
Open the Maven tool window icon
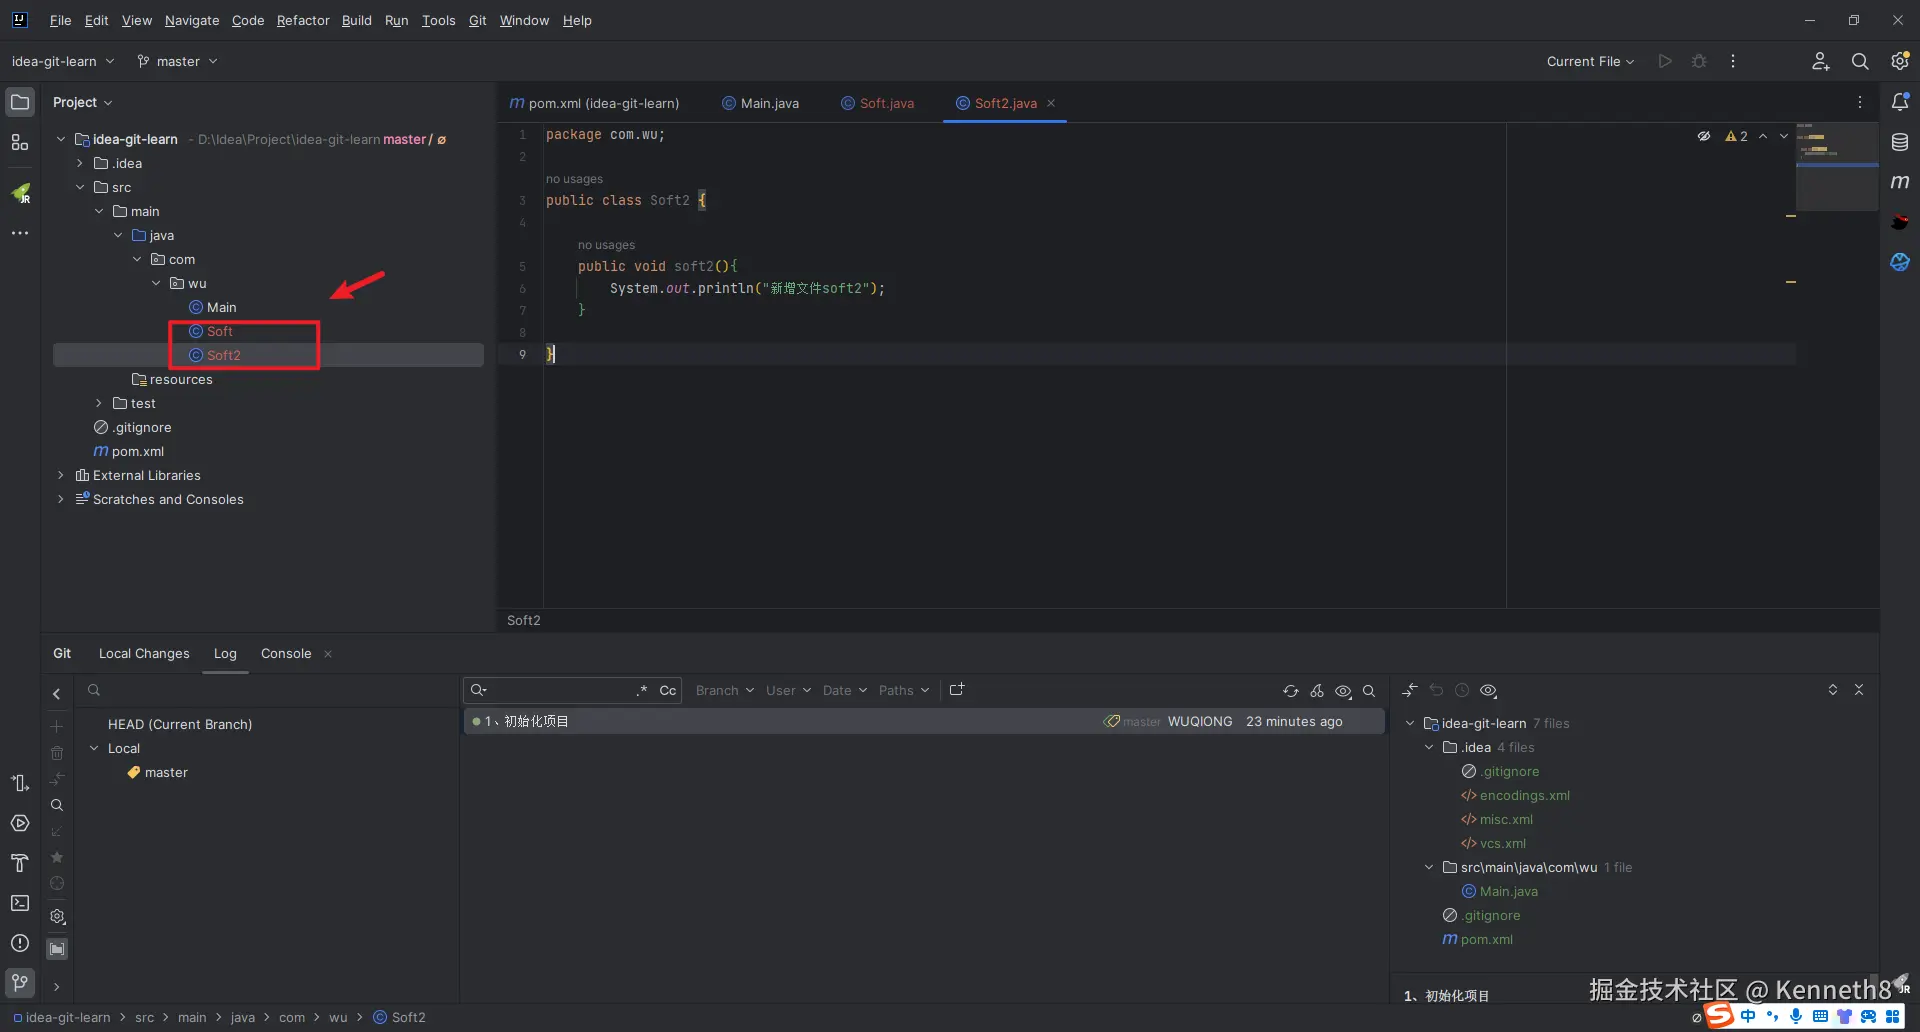pyautogui.click(x=1900, y=182)
